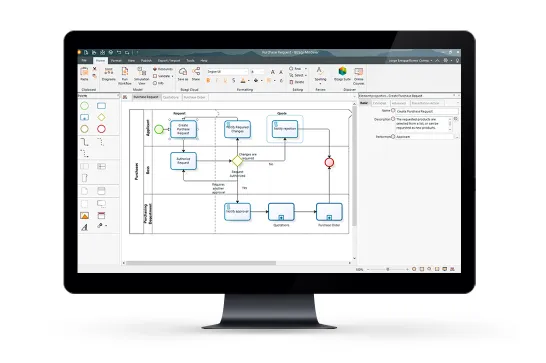Switch to the Export/Import ribbon tab
546x363 pixels.
click(x=169, y=61)
